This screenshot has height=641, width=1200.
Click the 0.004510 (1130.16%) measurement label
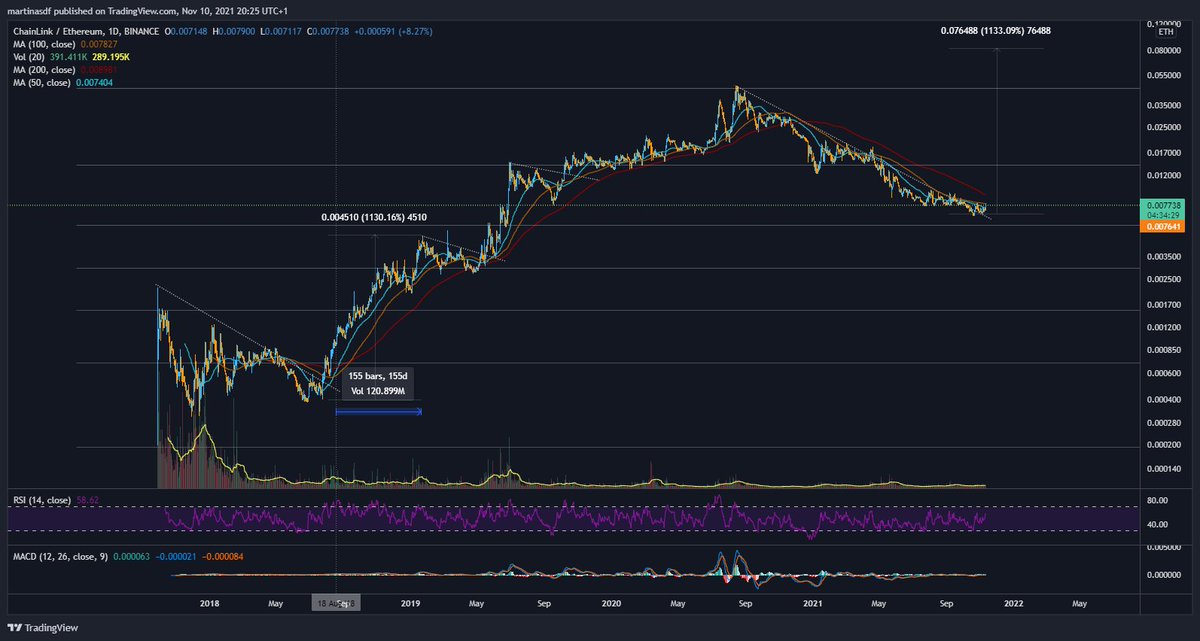375,216
